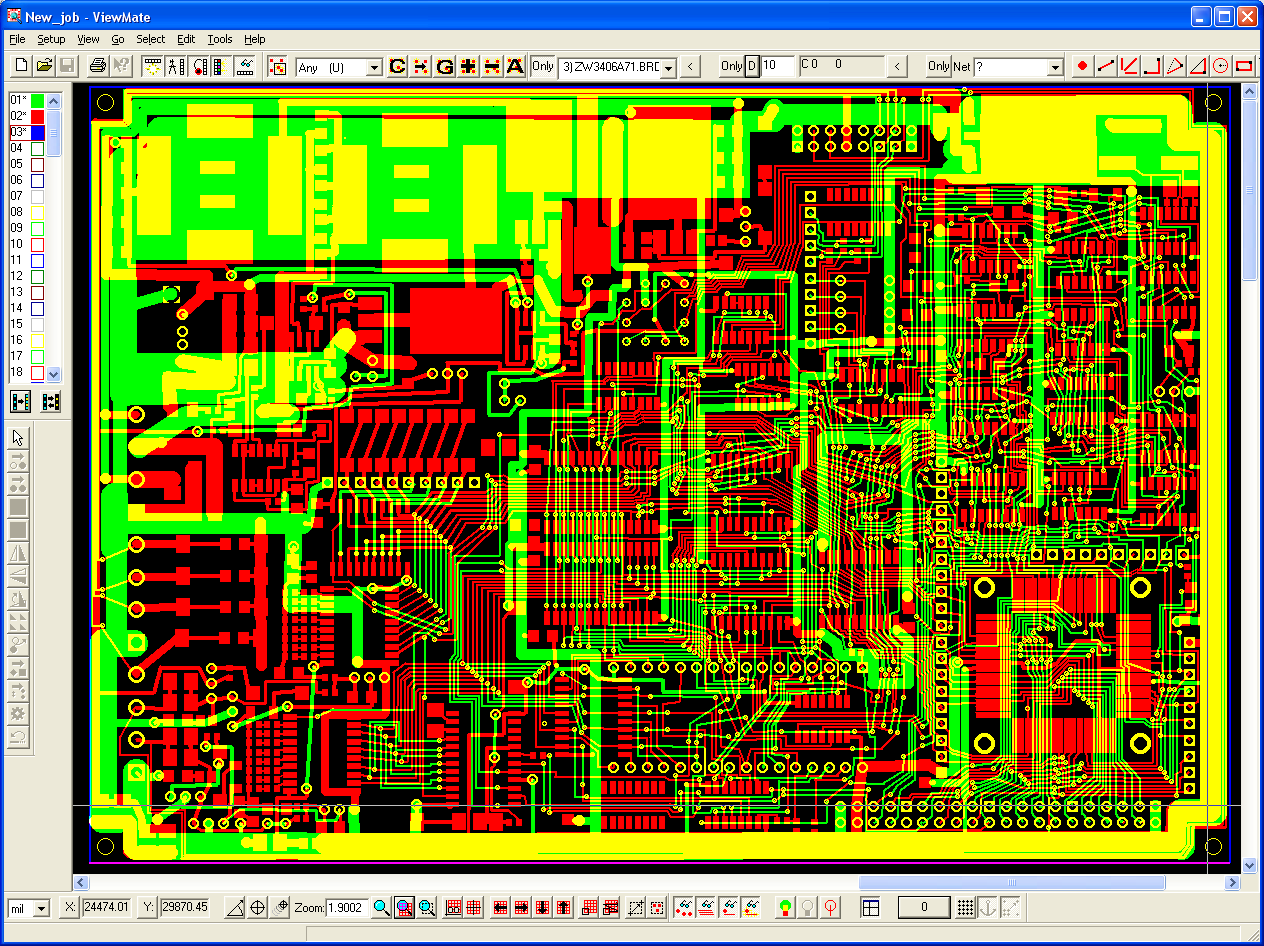Open the Setup menu
1264x946 pixels.
[x=51, y=39]
